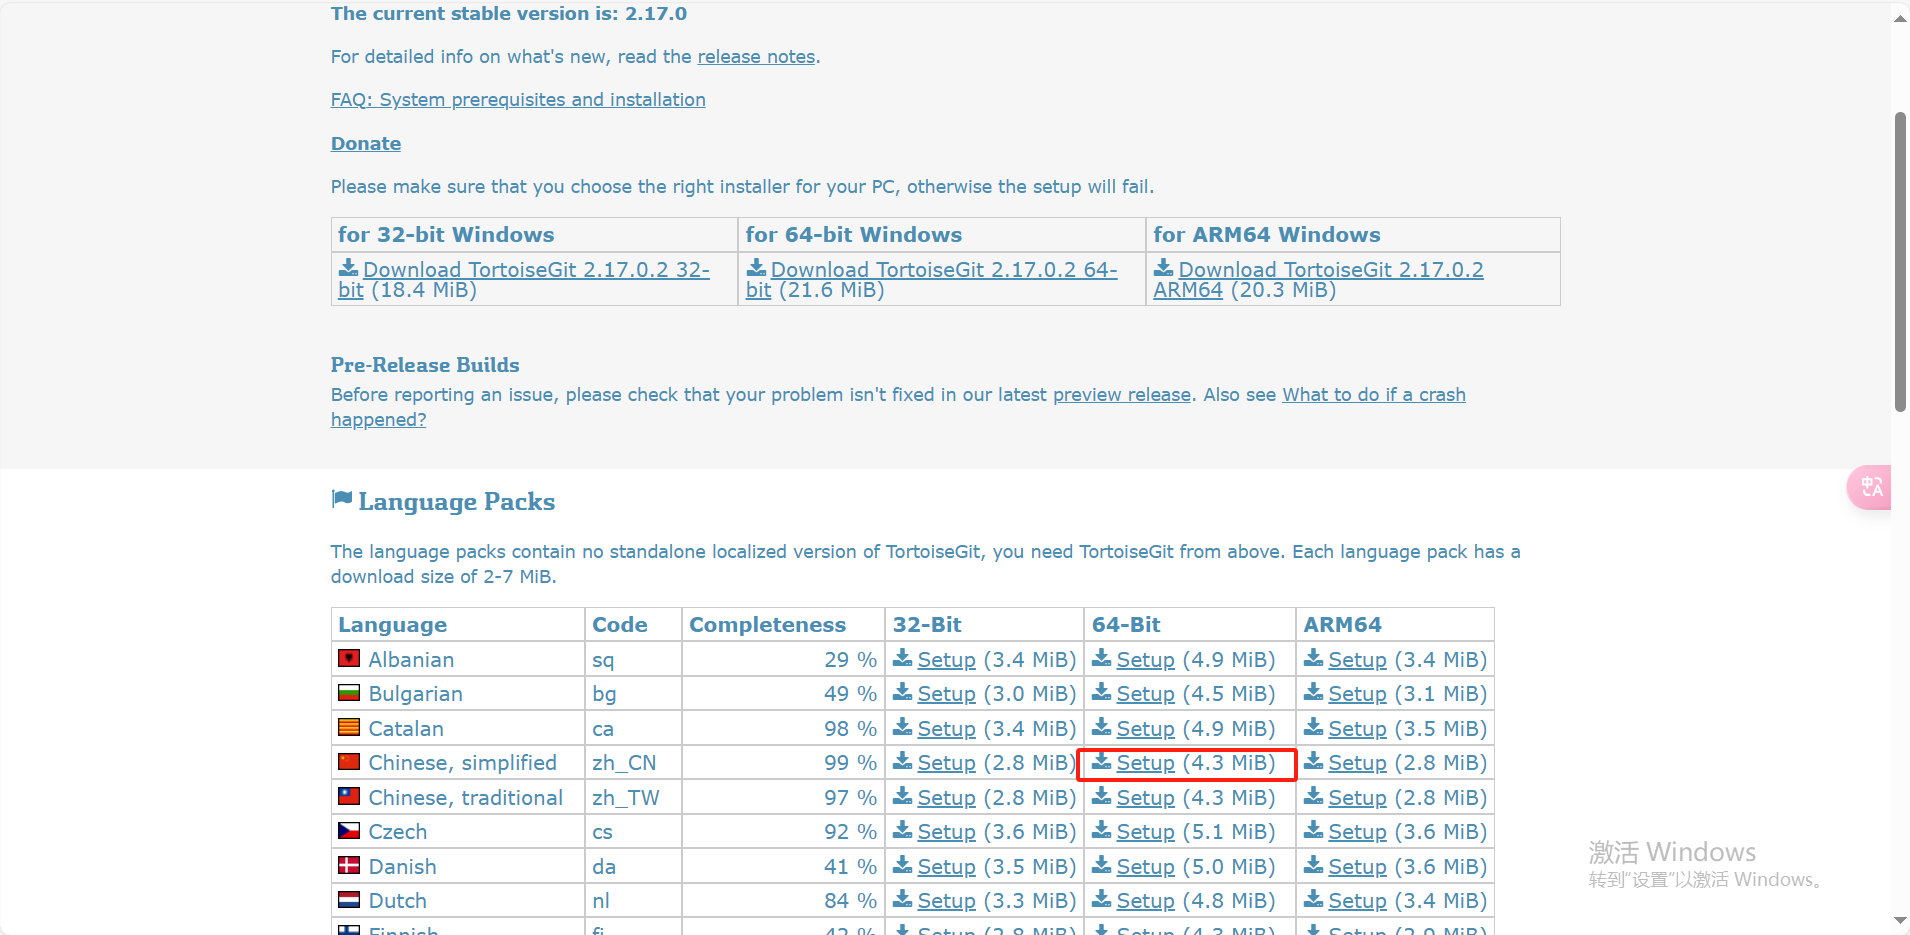The width and height of the screenshot is (1910, 935).
Task: Click Setup link for Czech 32-Bit
Action: (x=947, y=832)
